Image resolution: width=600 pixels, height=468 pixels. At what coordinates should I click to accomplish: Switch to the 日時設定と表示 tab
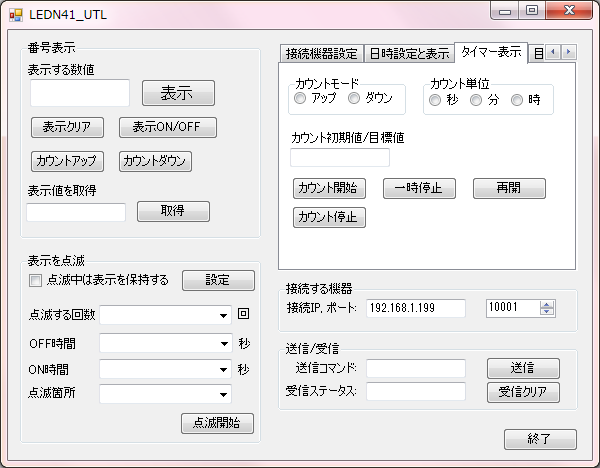click(x=409, y=54)
